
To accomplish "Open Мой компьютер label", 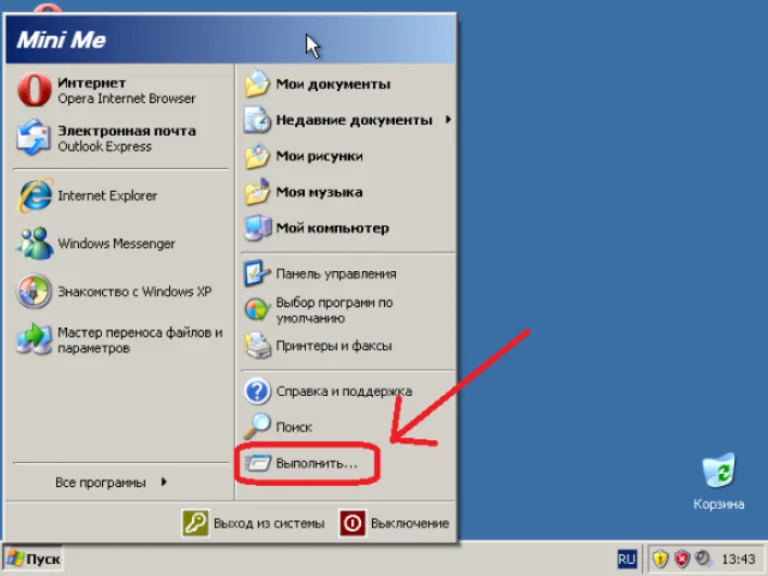I will coord(333,228).
